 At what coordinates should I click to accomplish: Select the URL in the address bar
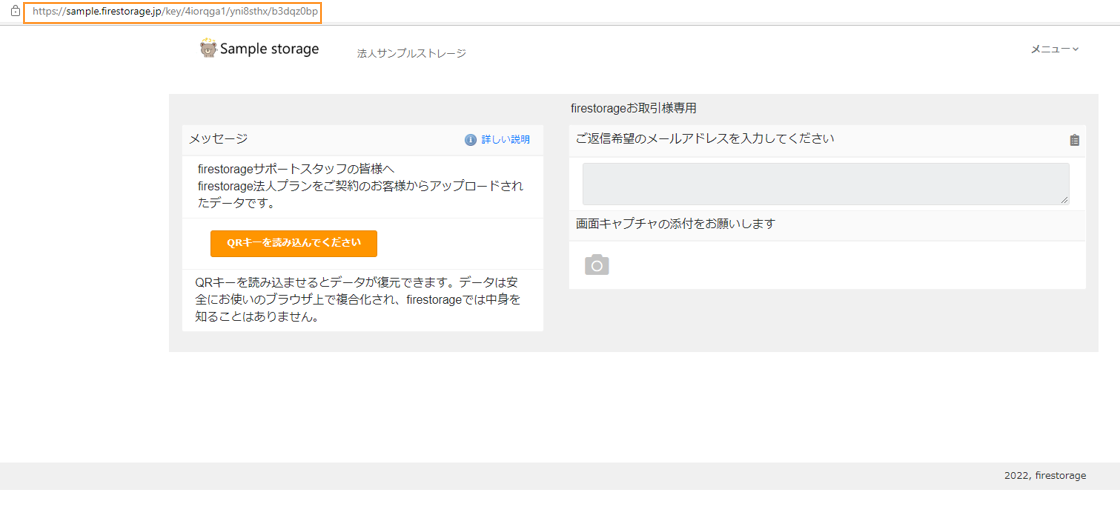pos(175,12)
